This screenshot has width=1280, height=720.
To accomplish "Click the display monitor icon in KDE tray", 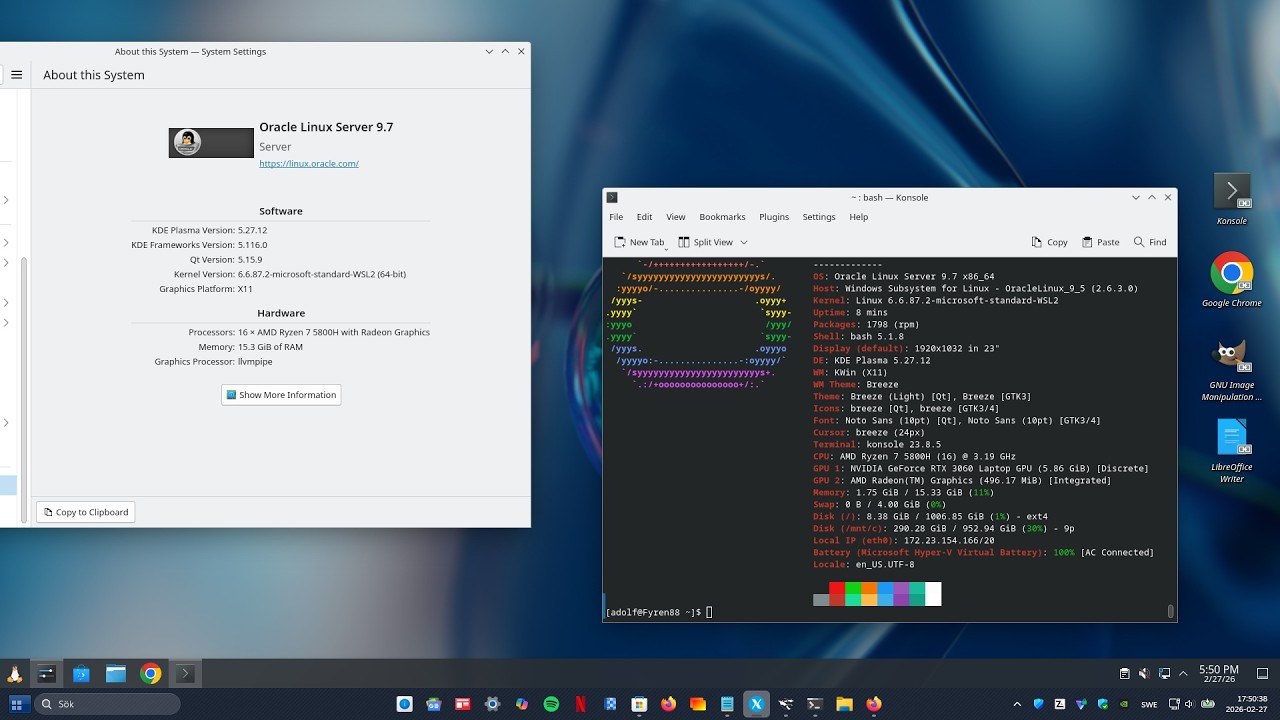I will [1164, 674].
